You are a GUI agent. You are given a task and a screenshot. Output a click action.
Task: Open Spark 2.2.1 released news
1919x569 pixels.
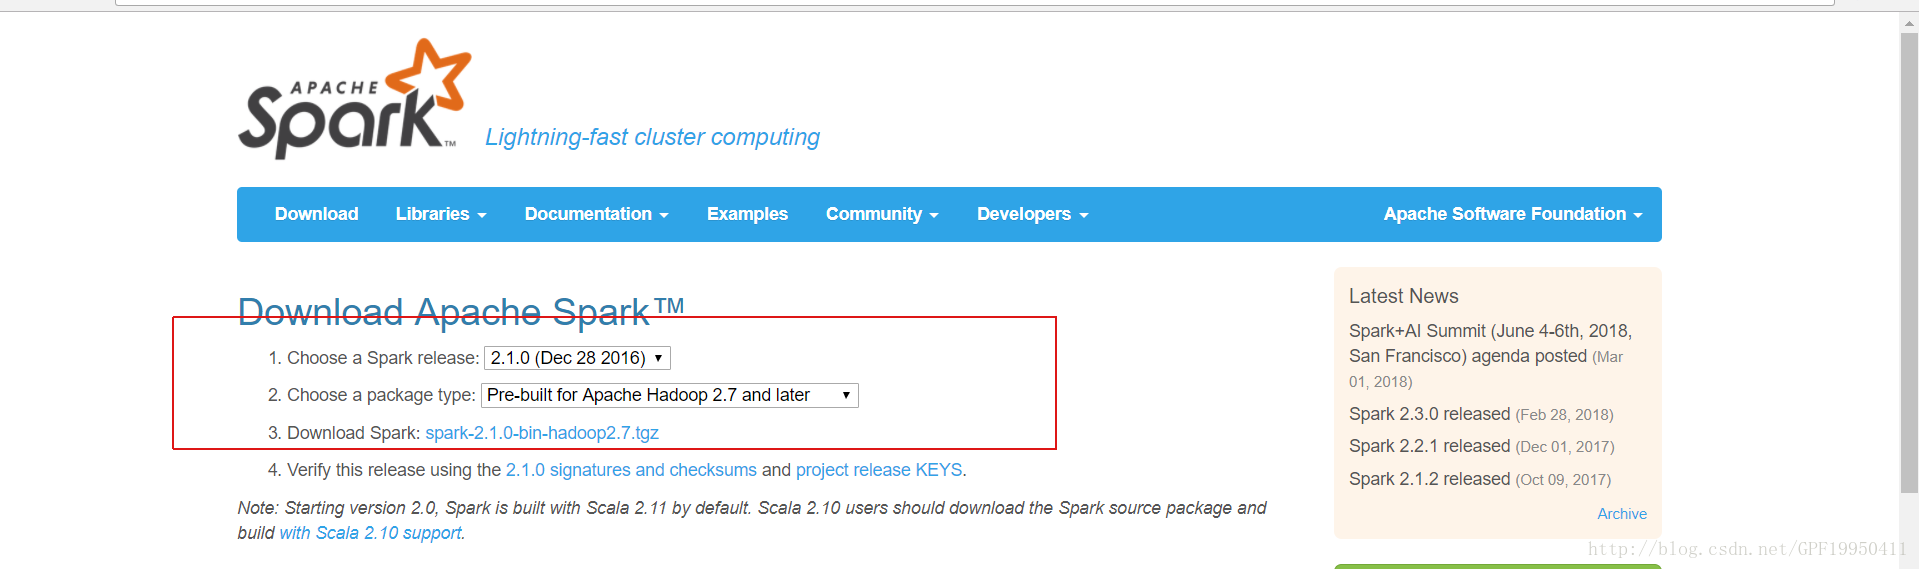[1429, 446]
